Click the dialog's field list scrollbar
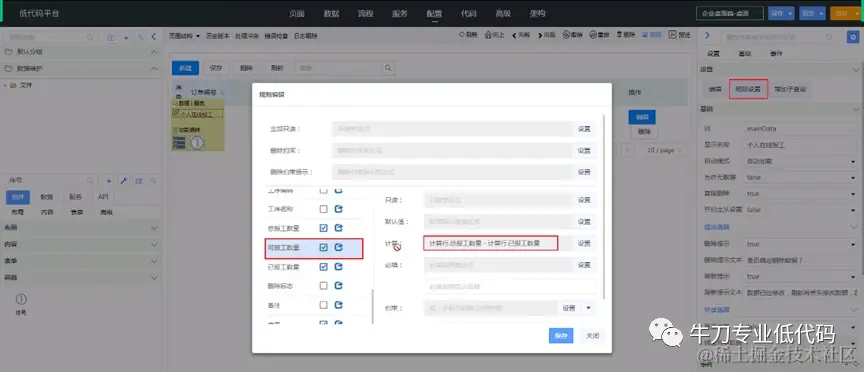This screenshot has width=864, height=372. [374, 305]
